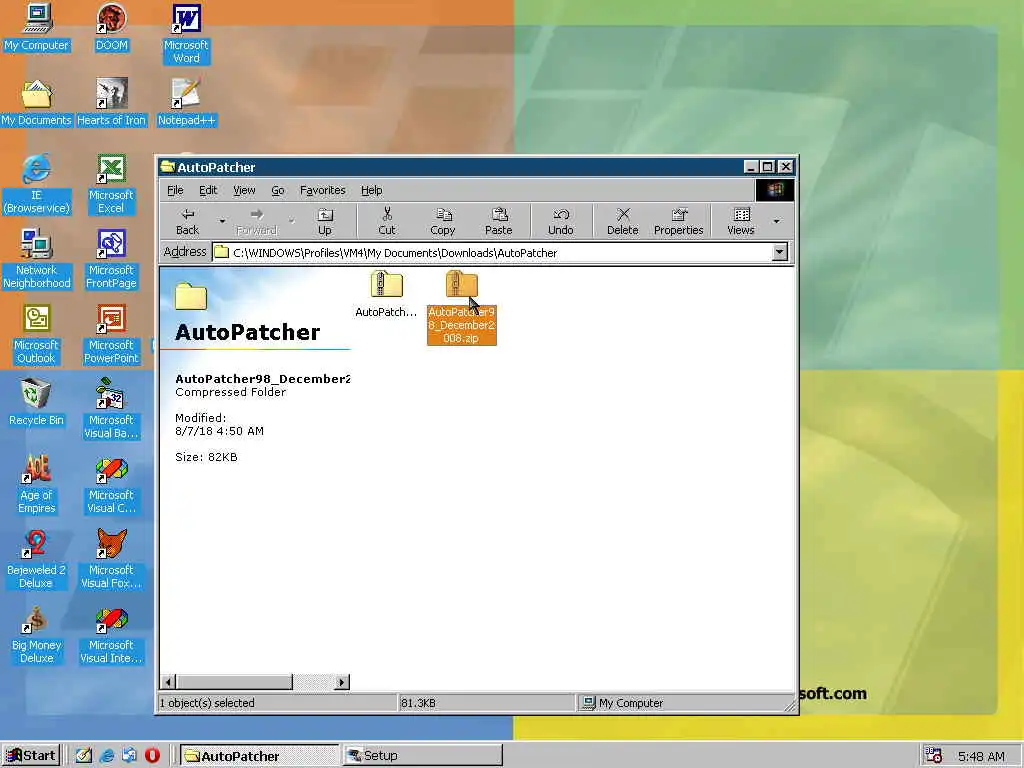Click the Start button
Image resolution: width=1024 pixels, height=768 pixels.
click(x=31, y=756)
